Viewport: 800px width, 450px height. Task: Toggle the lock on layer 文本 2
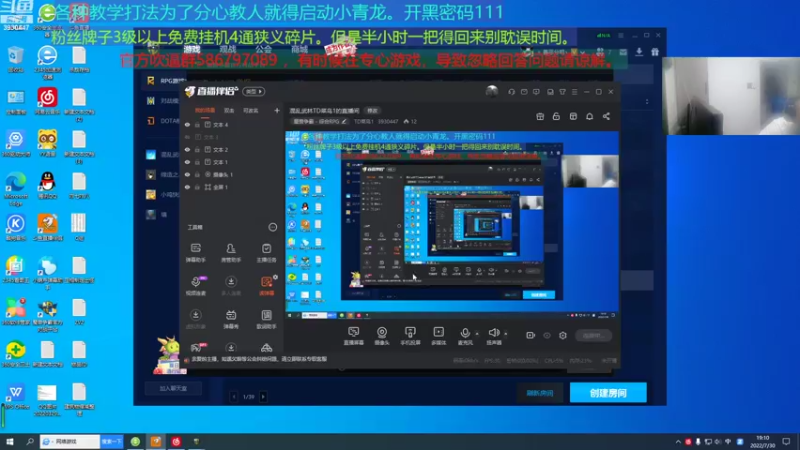(197, 149)
